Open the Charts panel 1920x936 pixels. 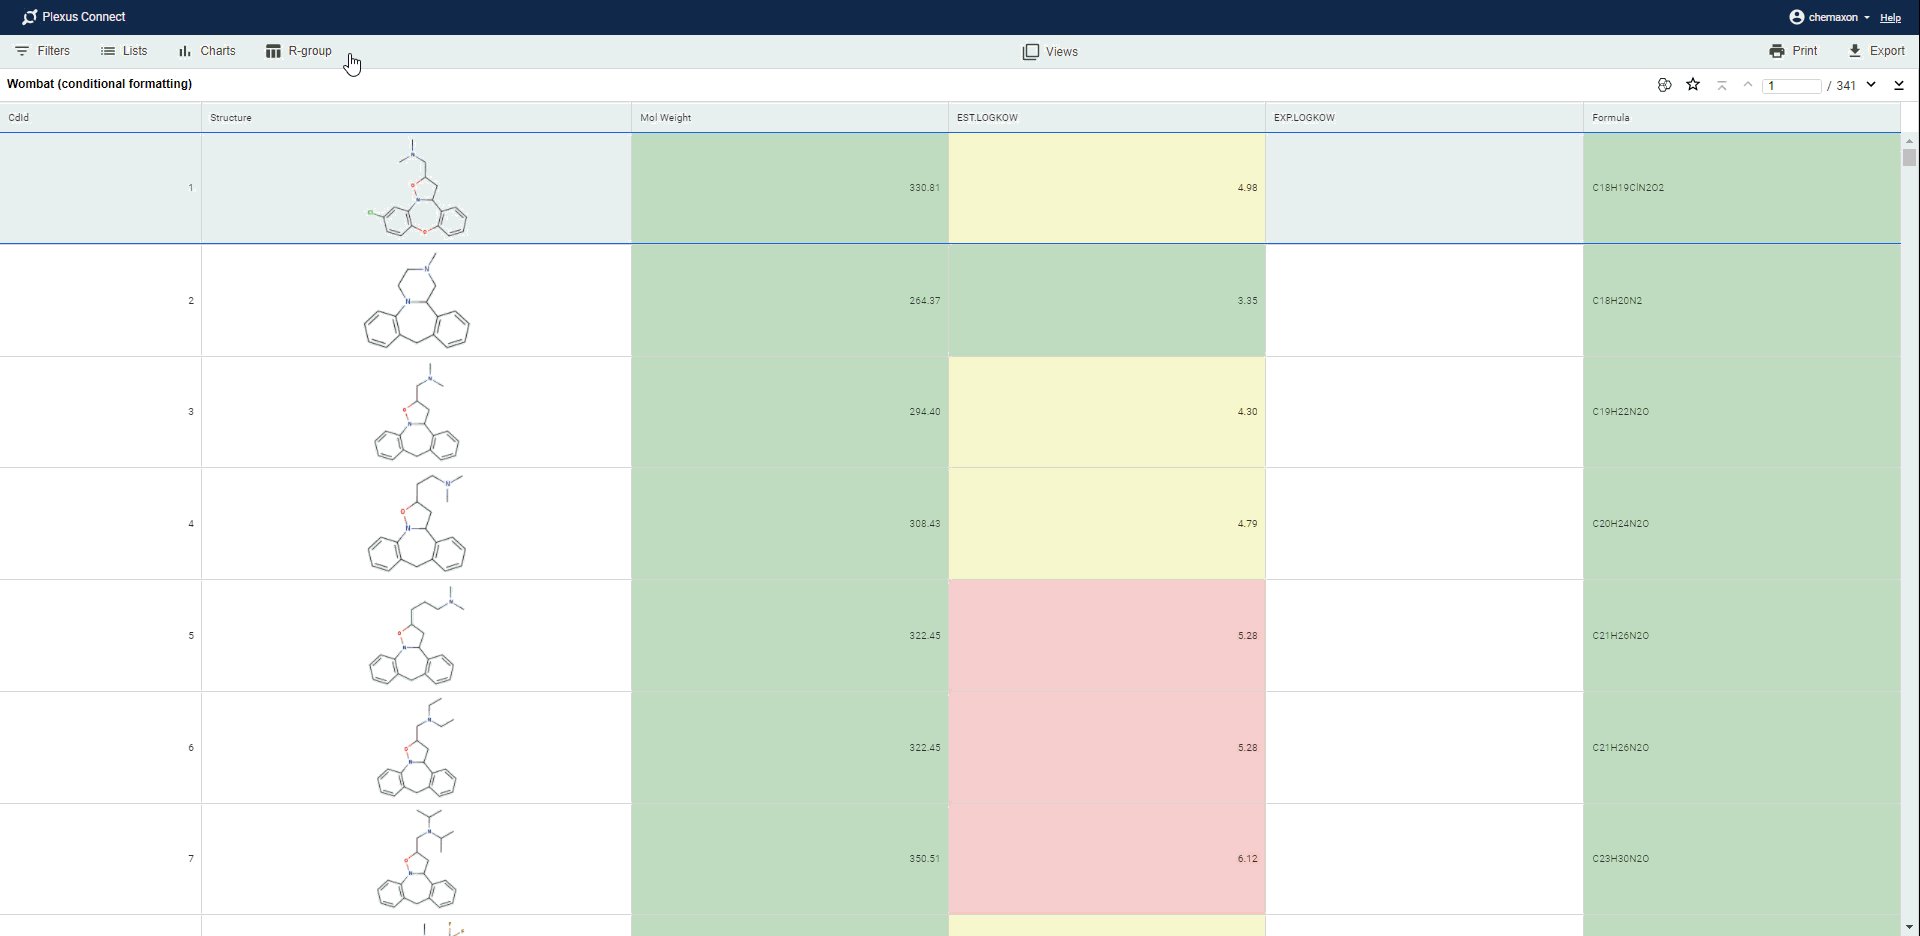pos(207,51)
